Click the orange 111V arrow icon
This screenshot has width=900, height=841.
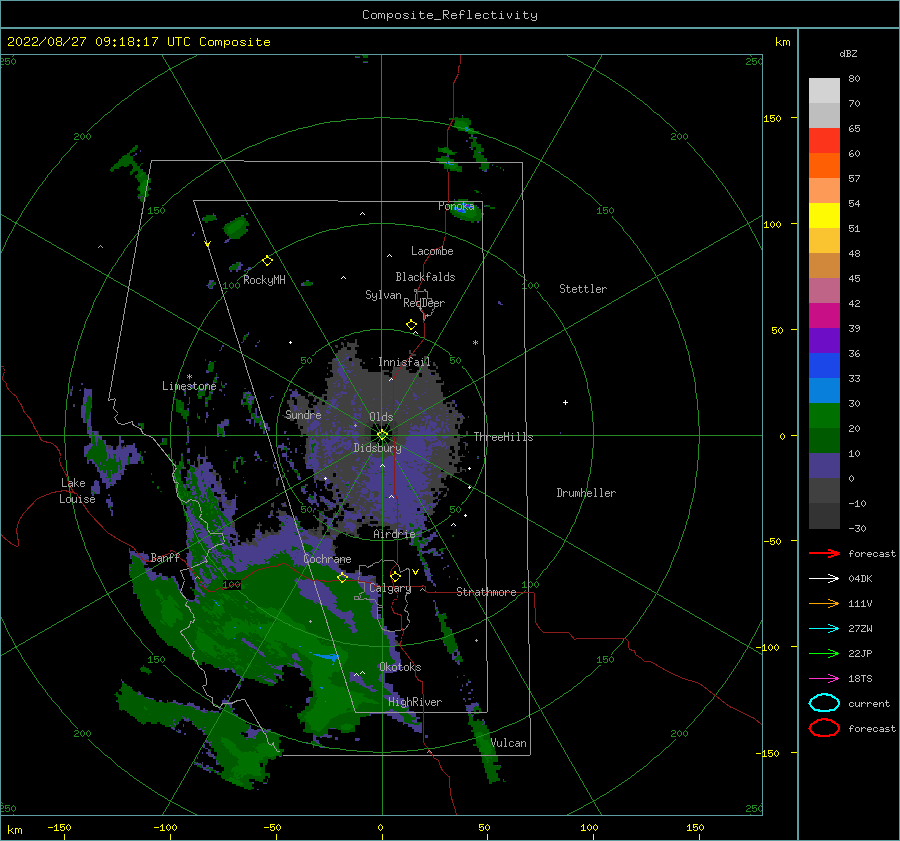pos(824,603)
